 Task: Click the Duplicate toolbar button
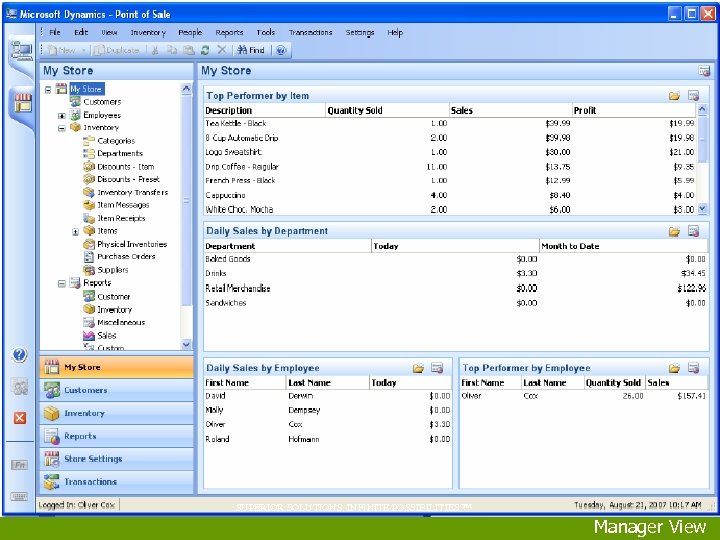[x=117, y=50]
